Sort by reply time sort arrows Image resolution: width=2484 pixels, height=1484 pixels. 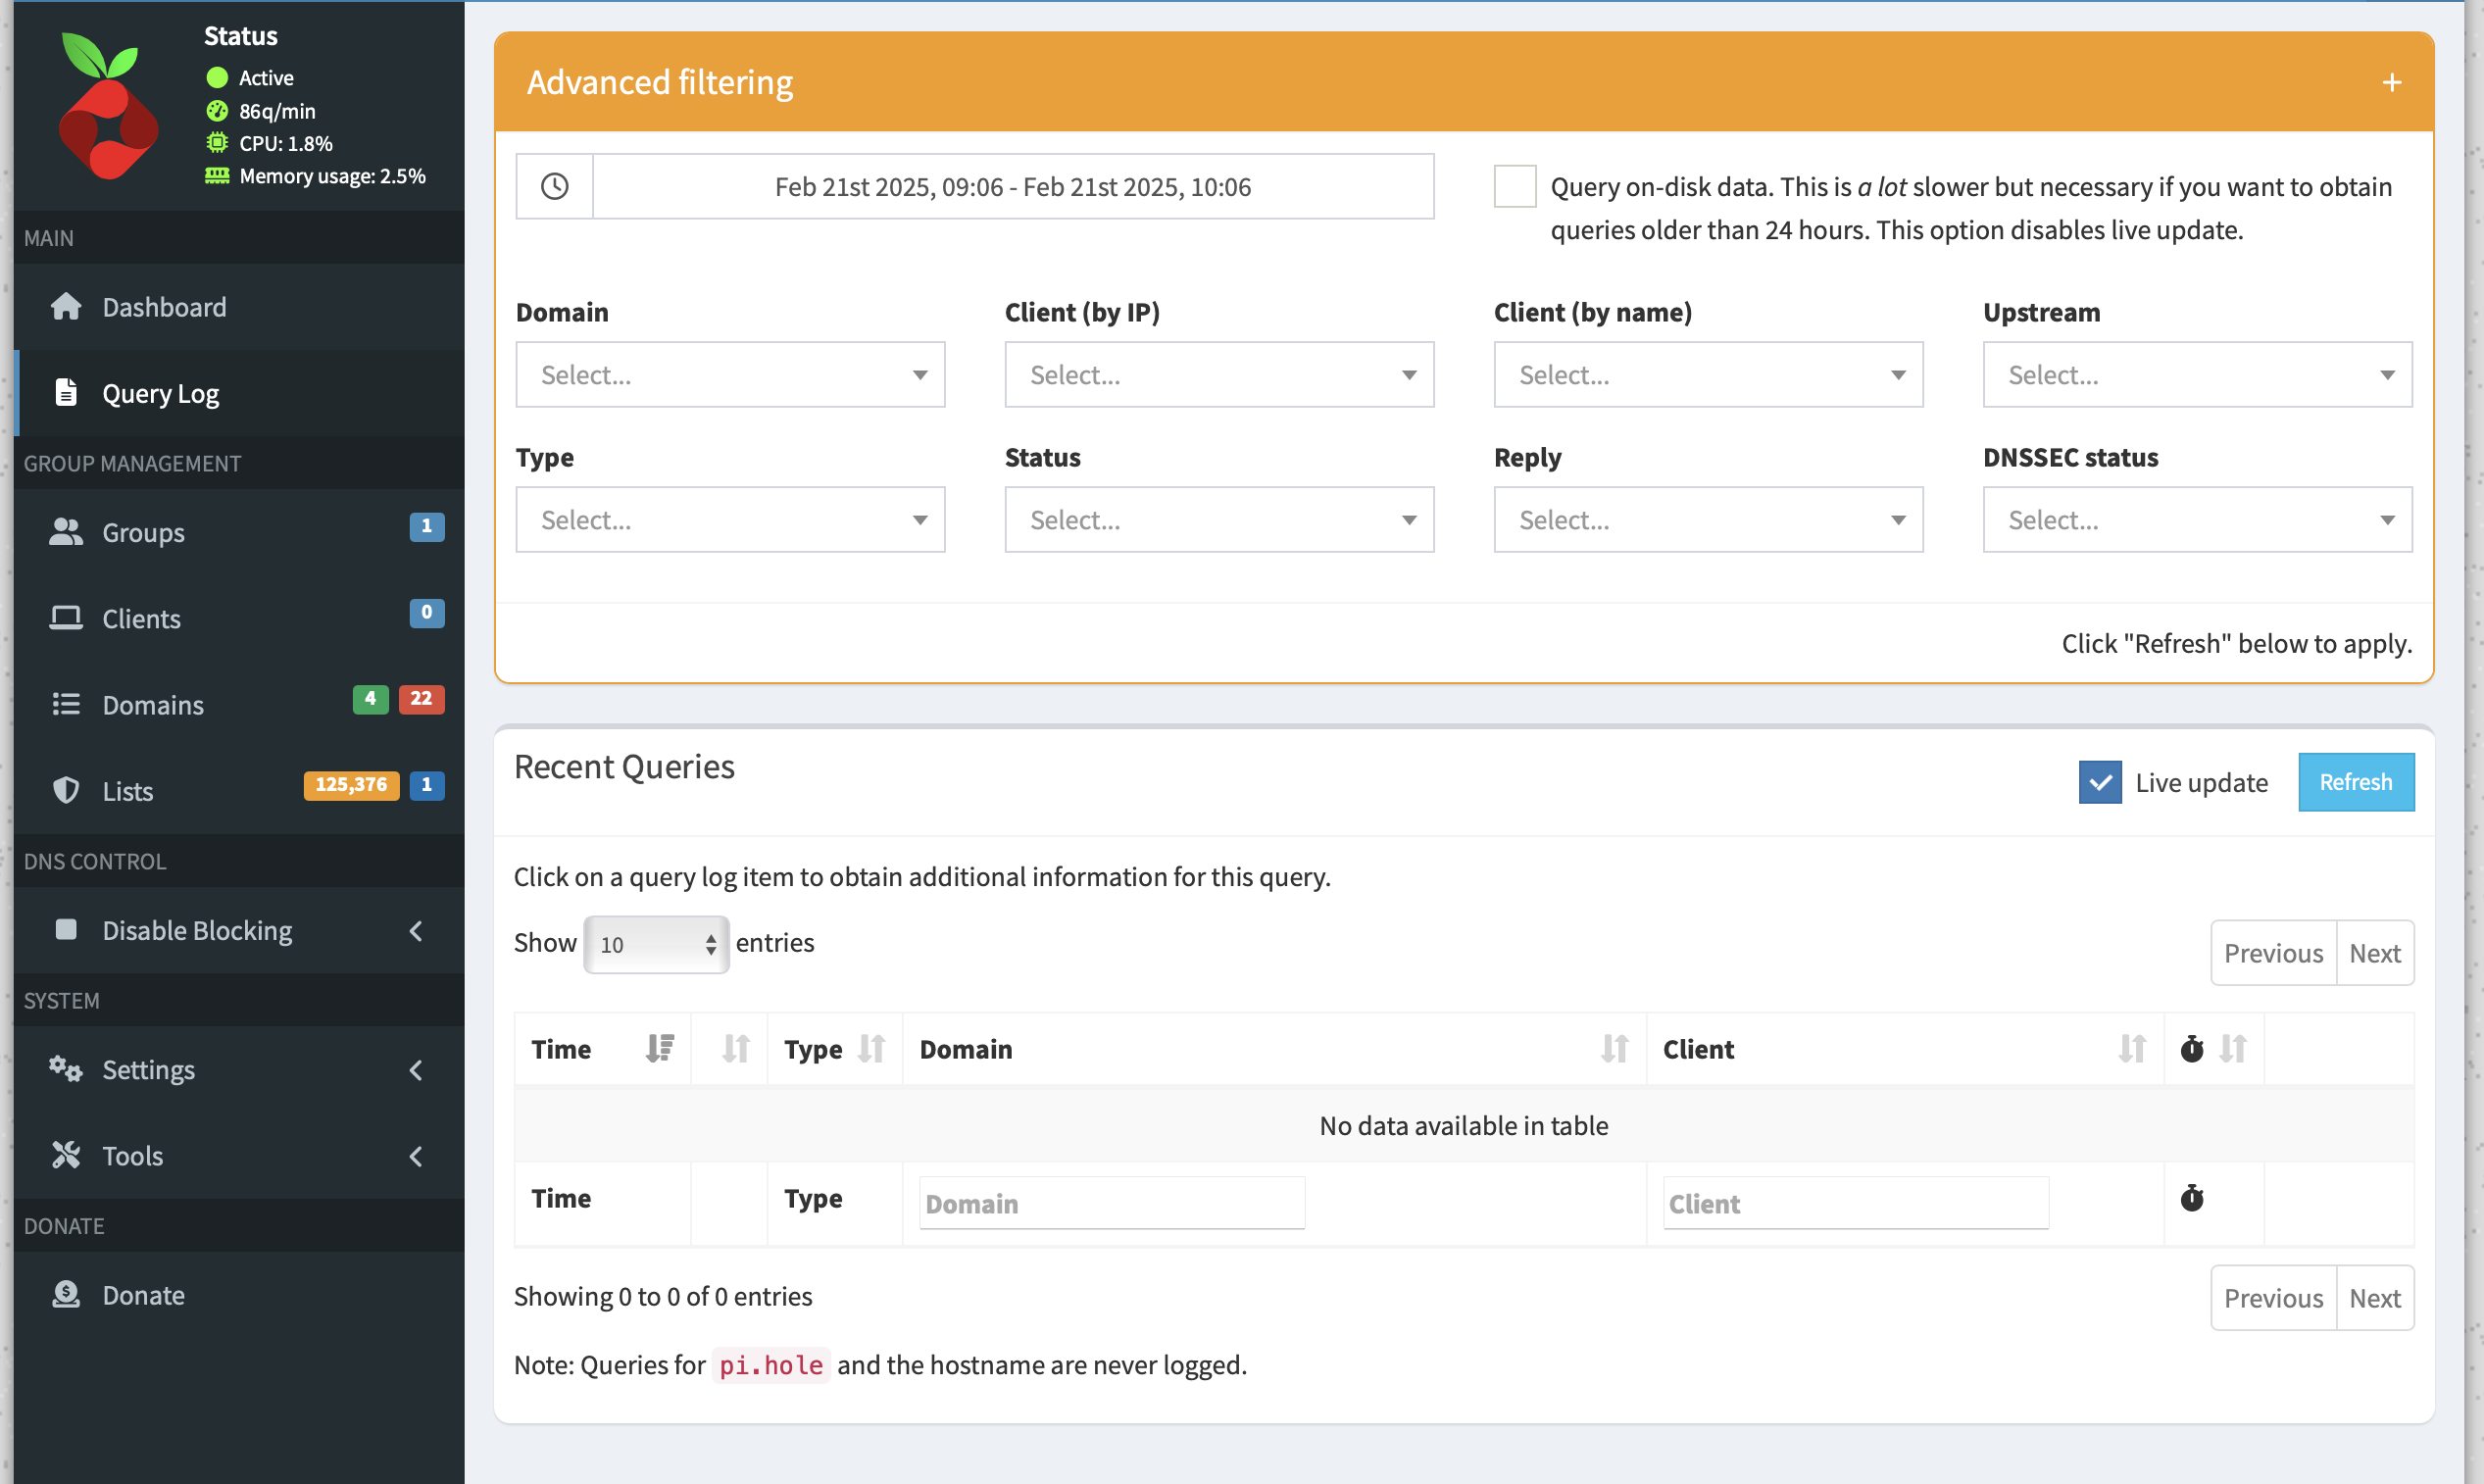[2232, 1048]
